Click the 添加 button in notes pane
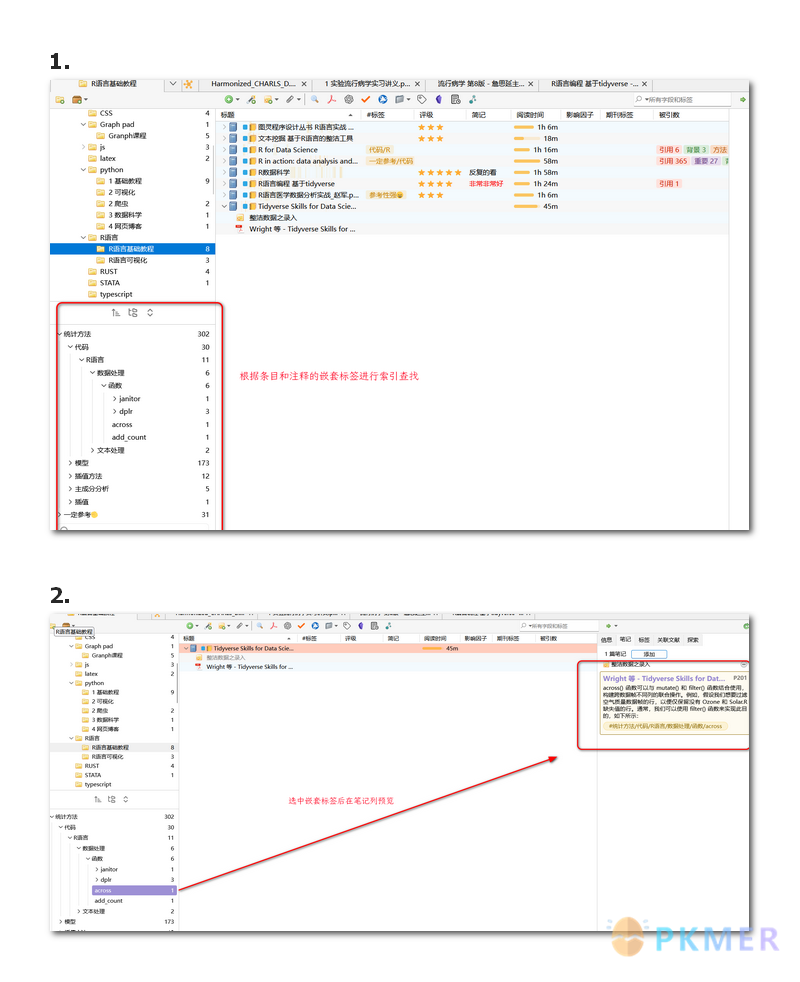Screen dimensions: 800x982 click(649, 654)
